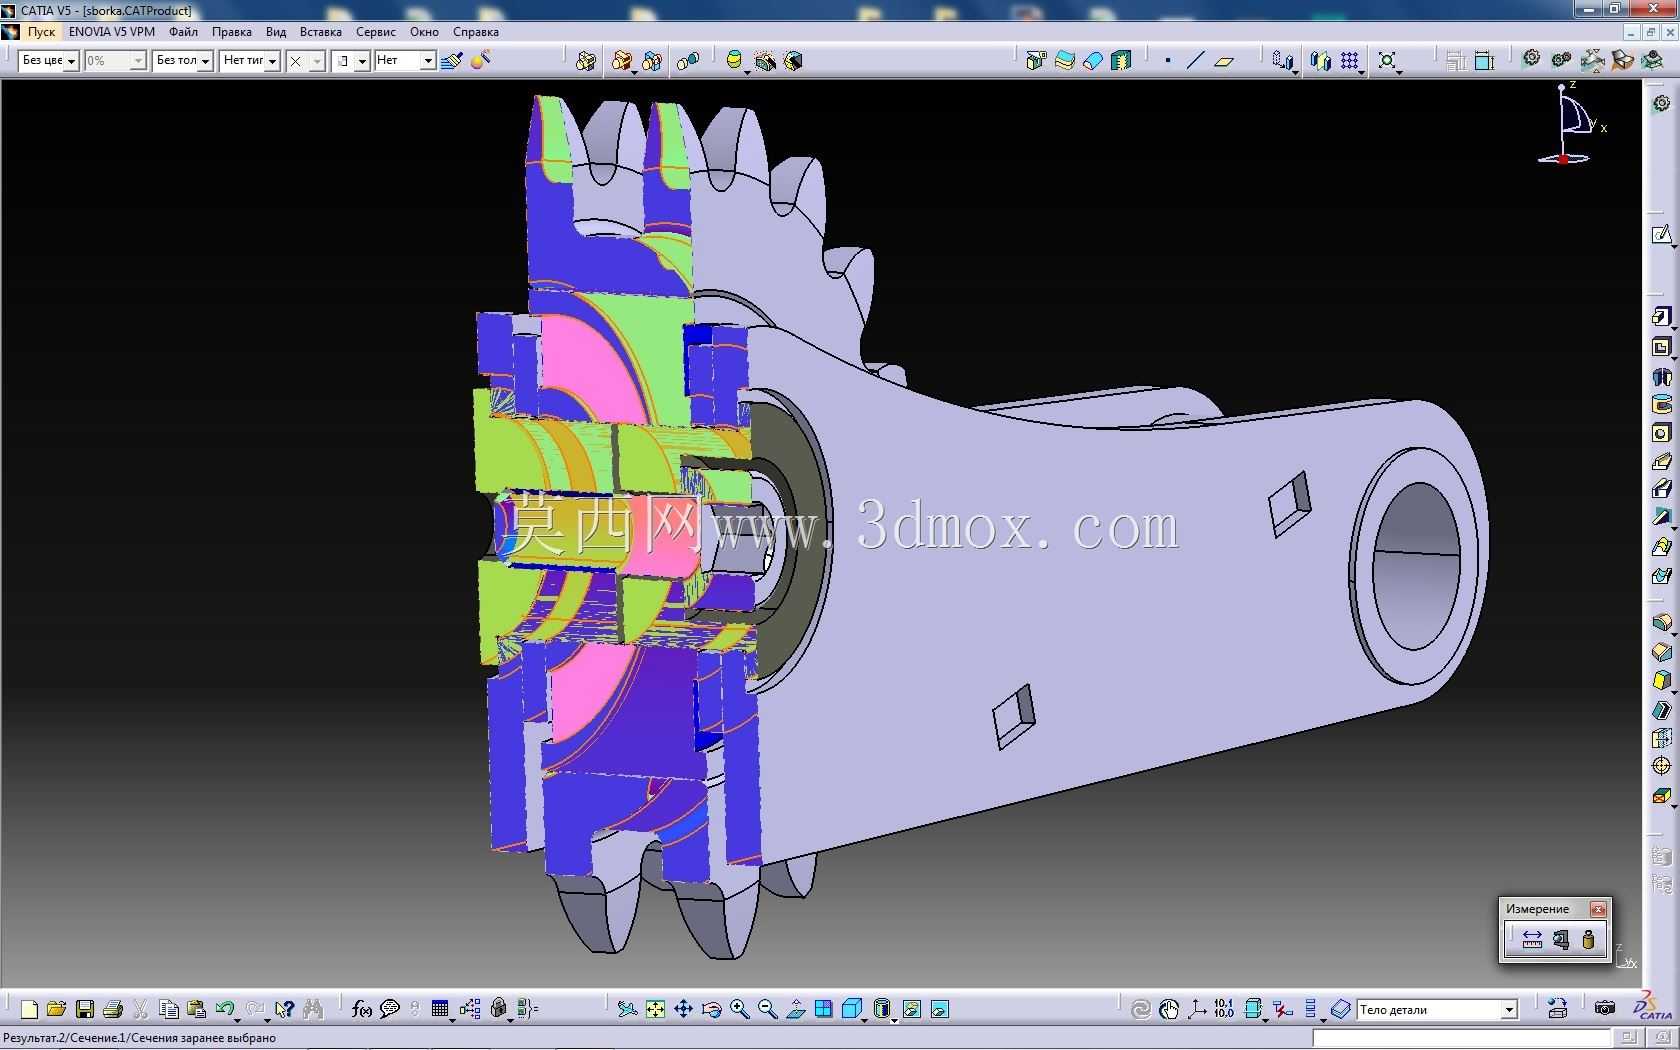
Task: Click the comment speech bubble icon
Action: click(390, 1009)
